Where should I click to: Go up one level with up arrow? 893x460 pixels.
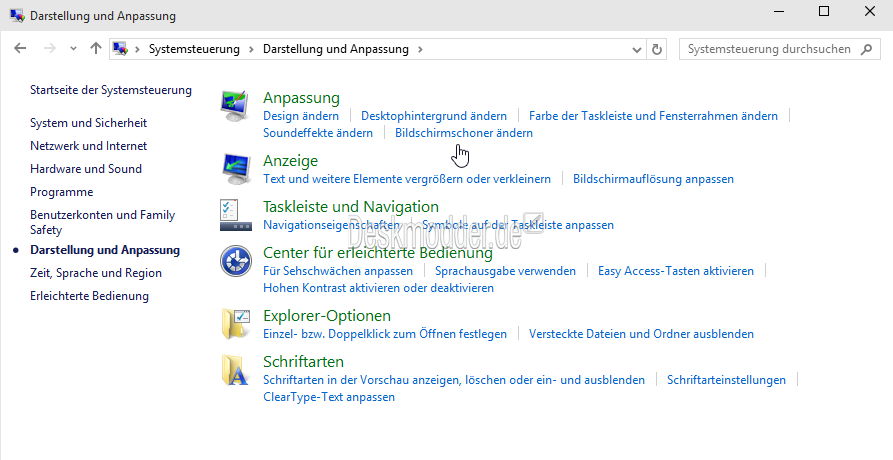tap(96, 49)
